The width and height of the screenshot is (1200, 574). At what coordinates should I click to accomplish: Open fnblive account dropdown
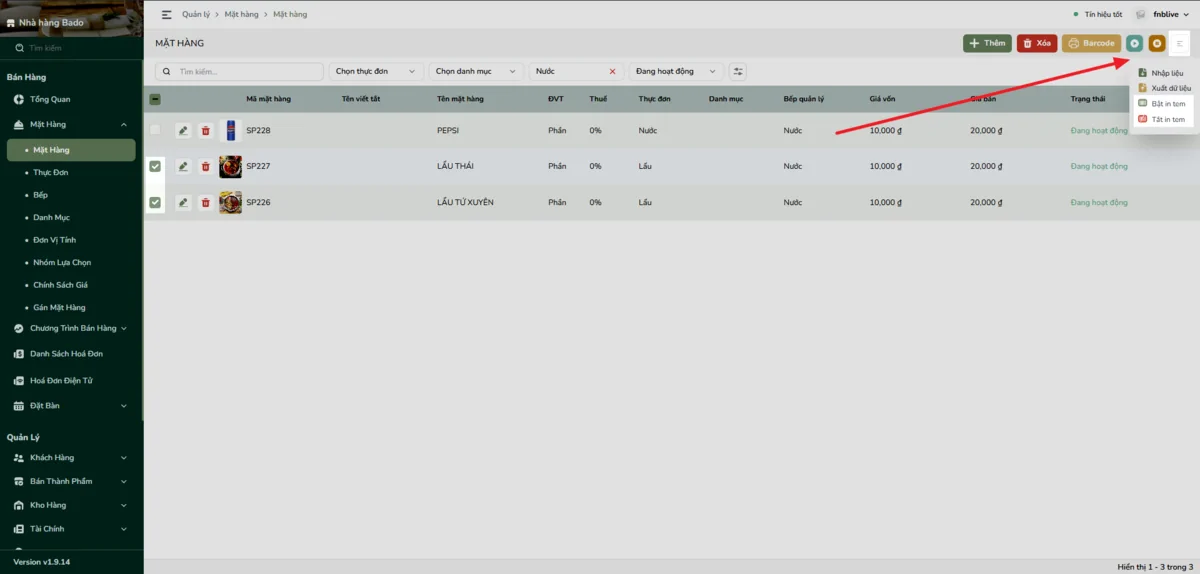(1171, 15)
